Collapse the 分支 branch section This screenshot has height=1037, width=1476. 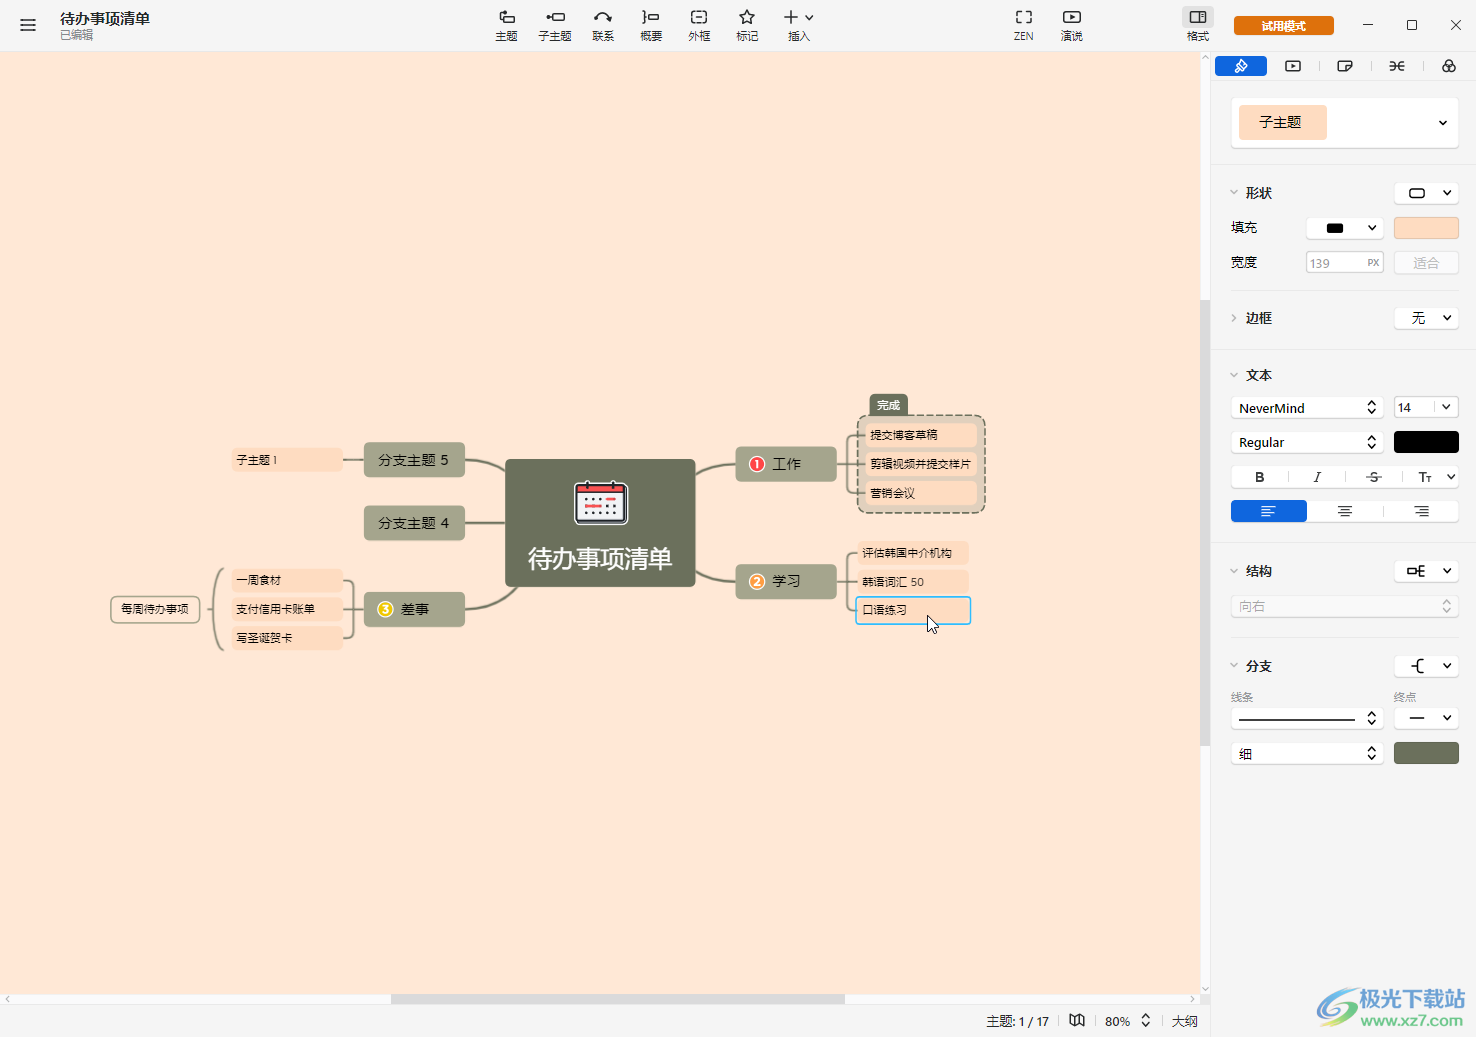(x=1234, y=666)
